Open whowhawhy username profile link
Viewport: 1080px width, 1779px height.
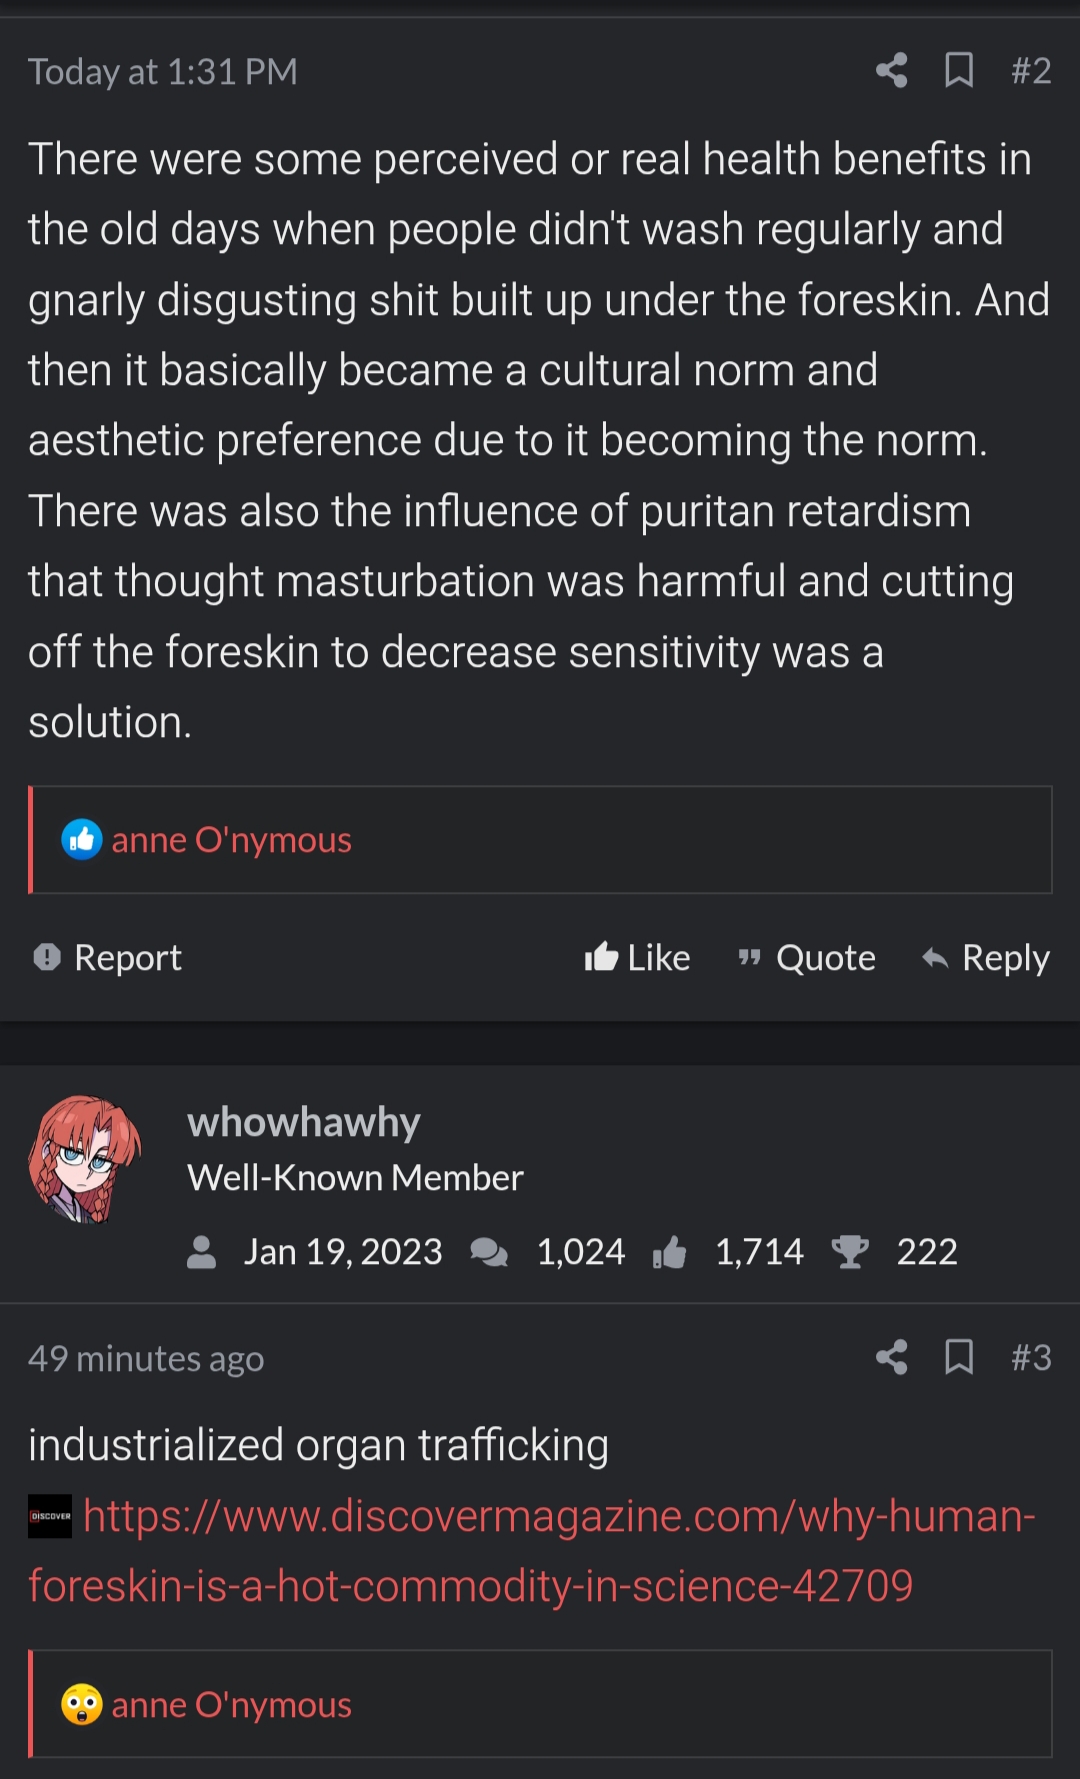303,1122
